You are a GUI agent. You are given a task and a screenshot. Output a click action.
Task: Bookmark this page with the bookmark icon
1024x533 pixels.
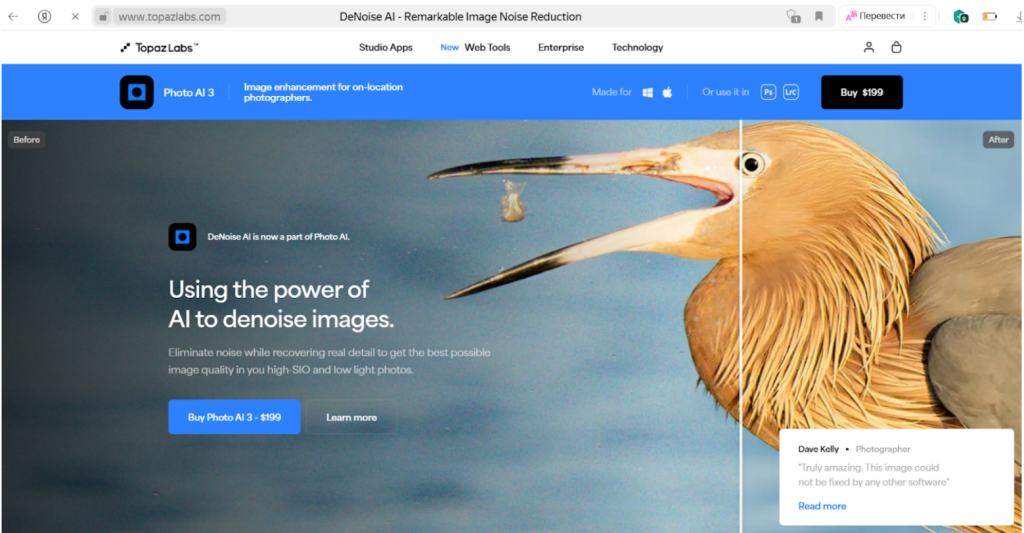click(x=819, y=16)
